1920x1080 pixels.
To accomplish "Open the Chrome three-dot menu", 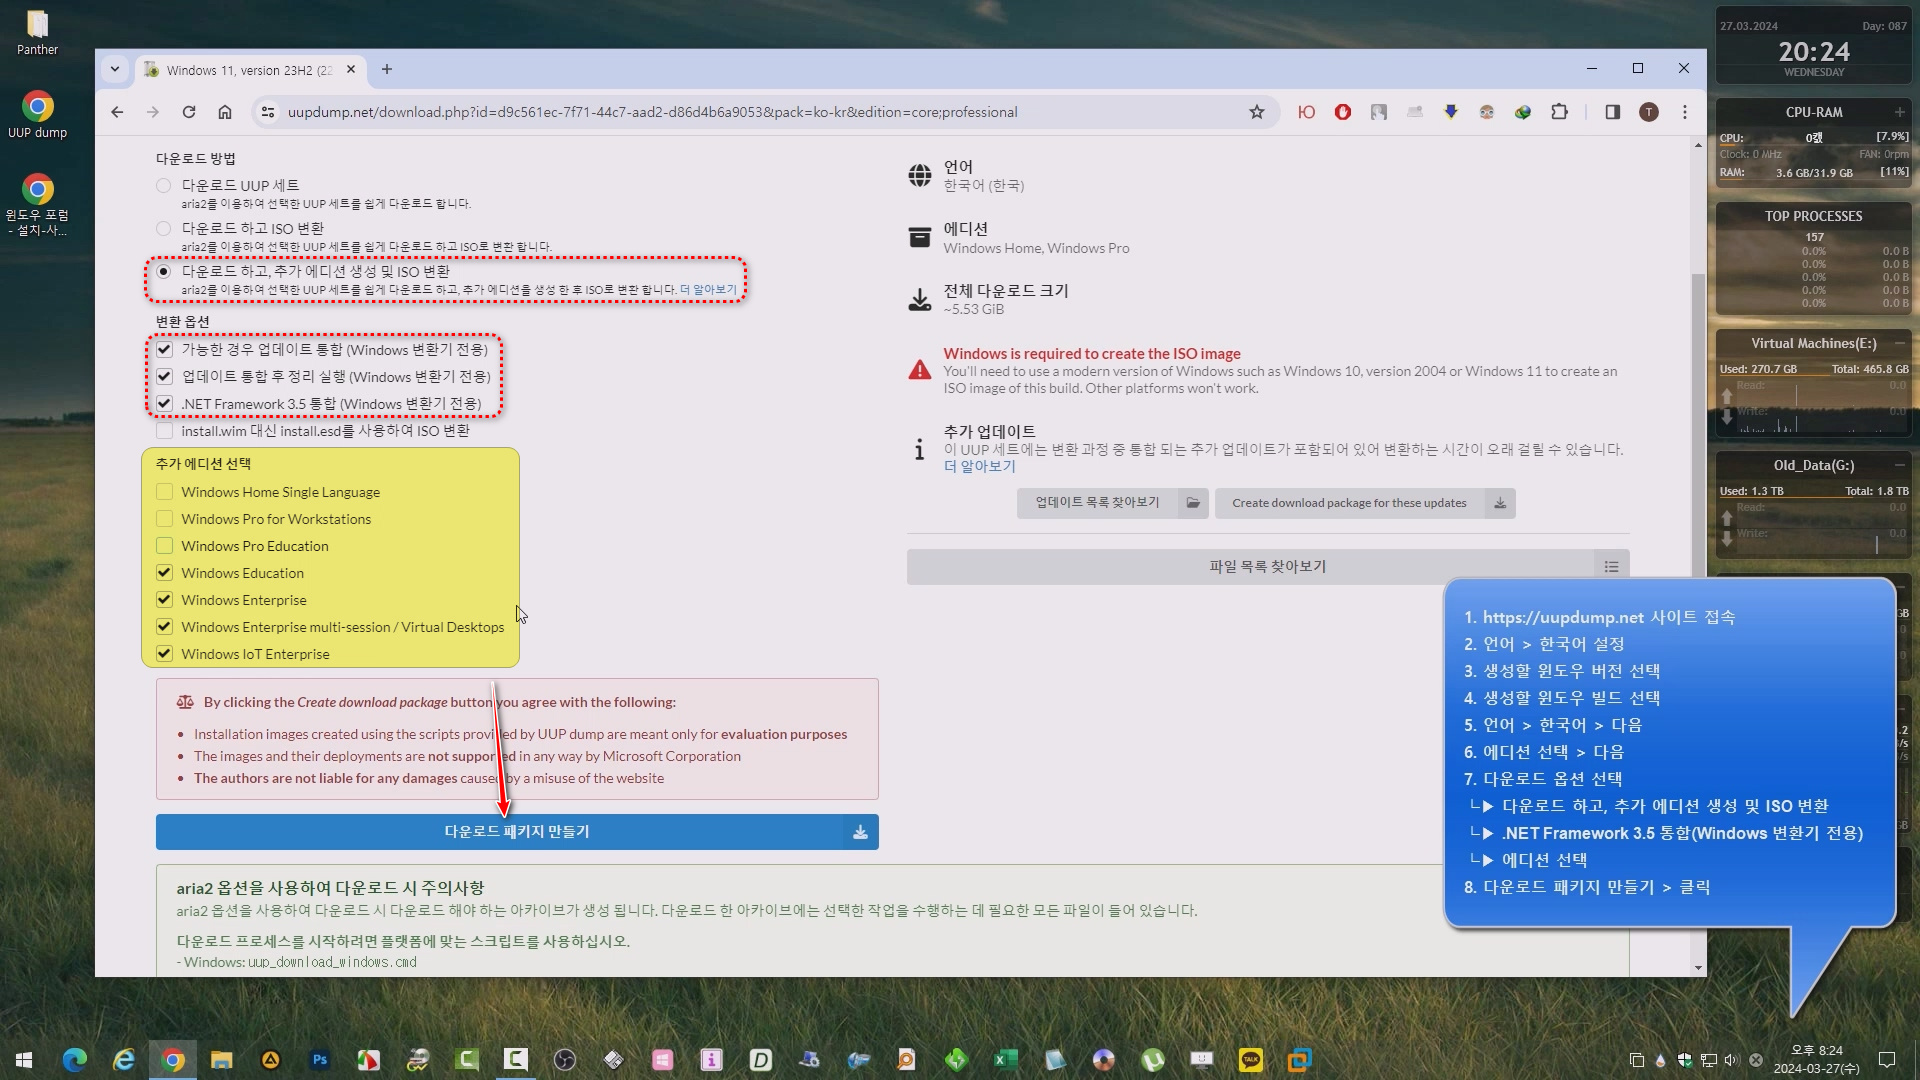I will tap(1685, 112).
